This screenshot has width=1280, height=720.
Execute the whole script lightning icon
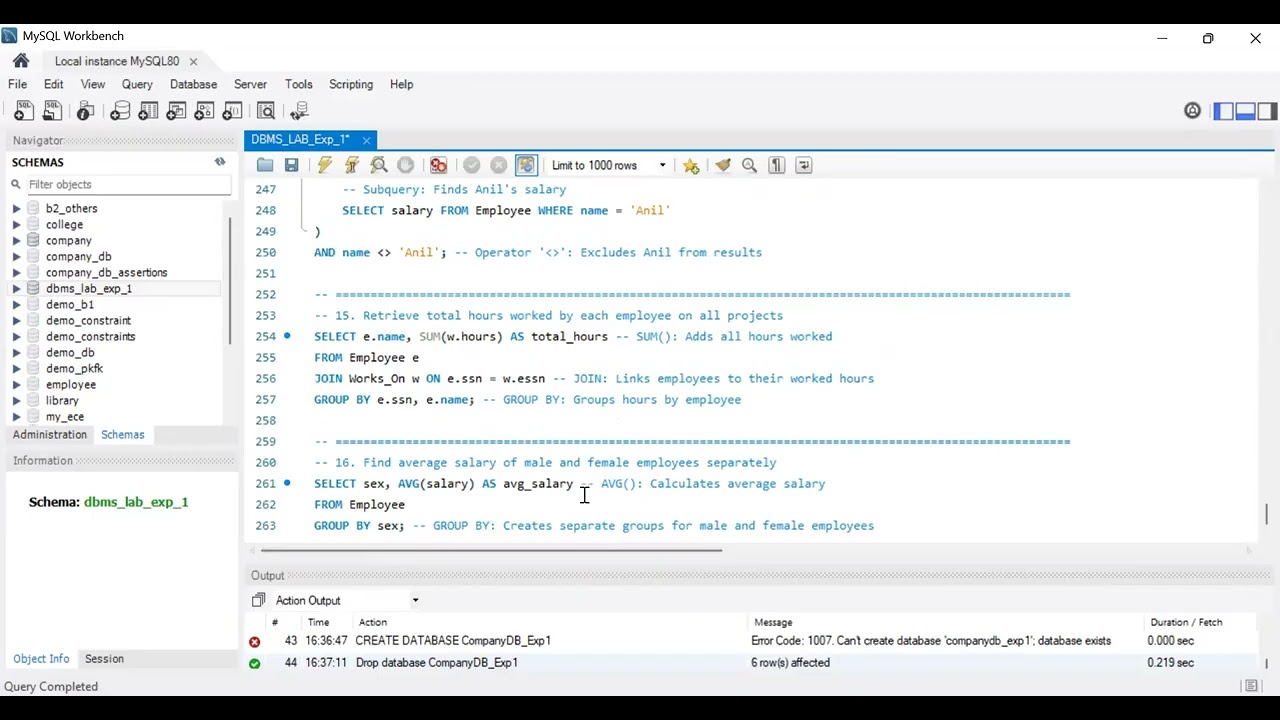click(325, 165)
